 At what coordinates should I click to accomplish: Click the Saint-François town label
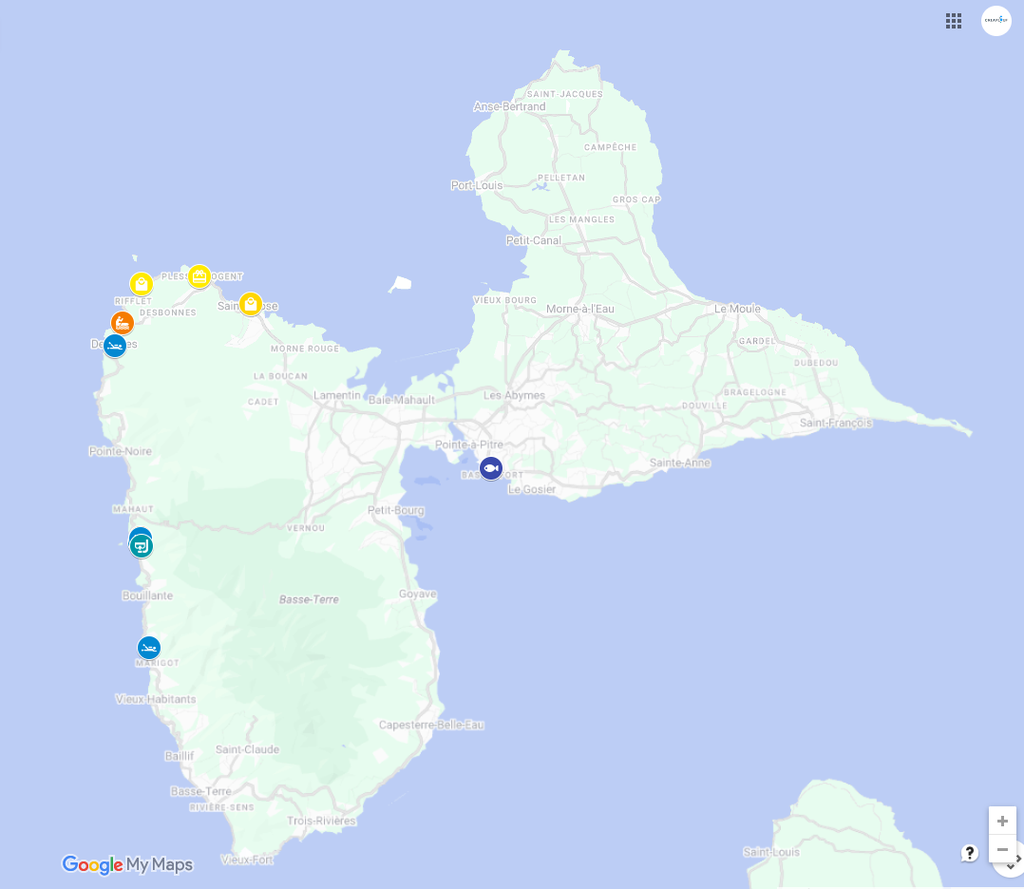click(835, 423)
